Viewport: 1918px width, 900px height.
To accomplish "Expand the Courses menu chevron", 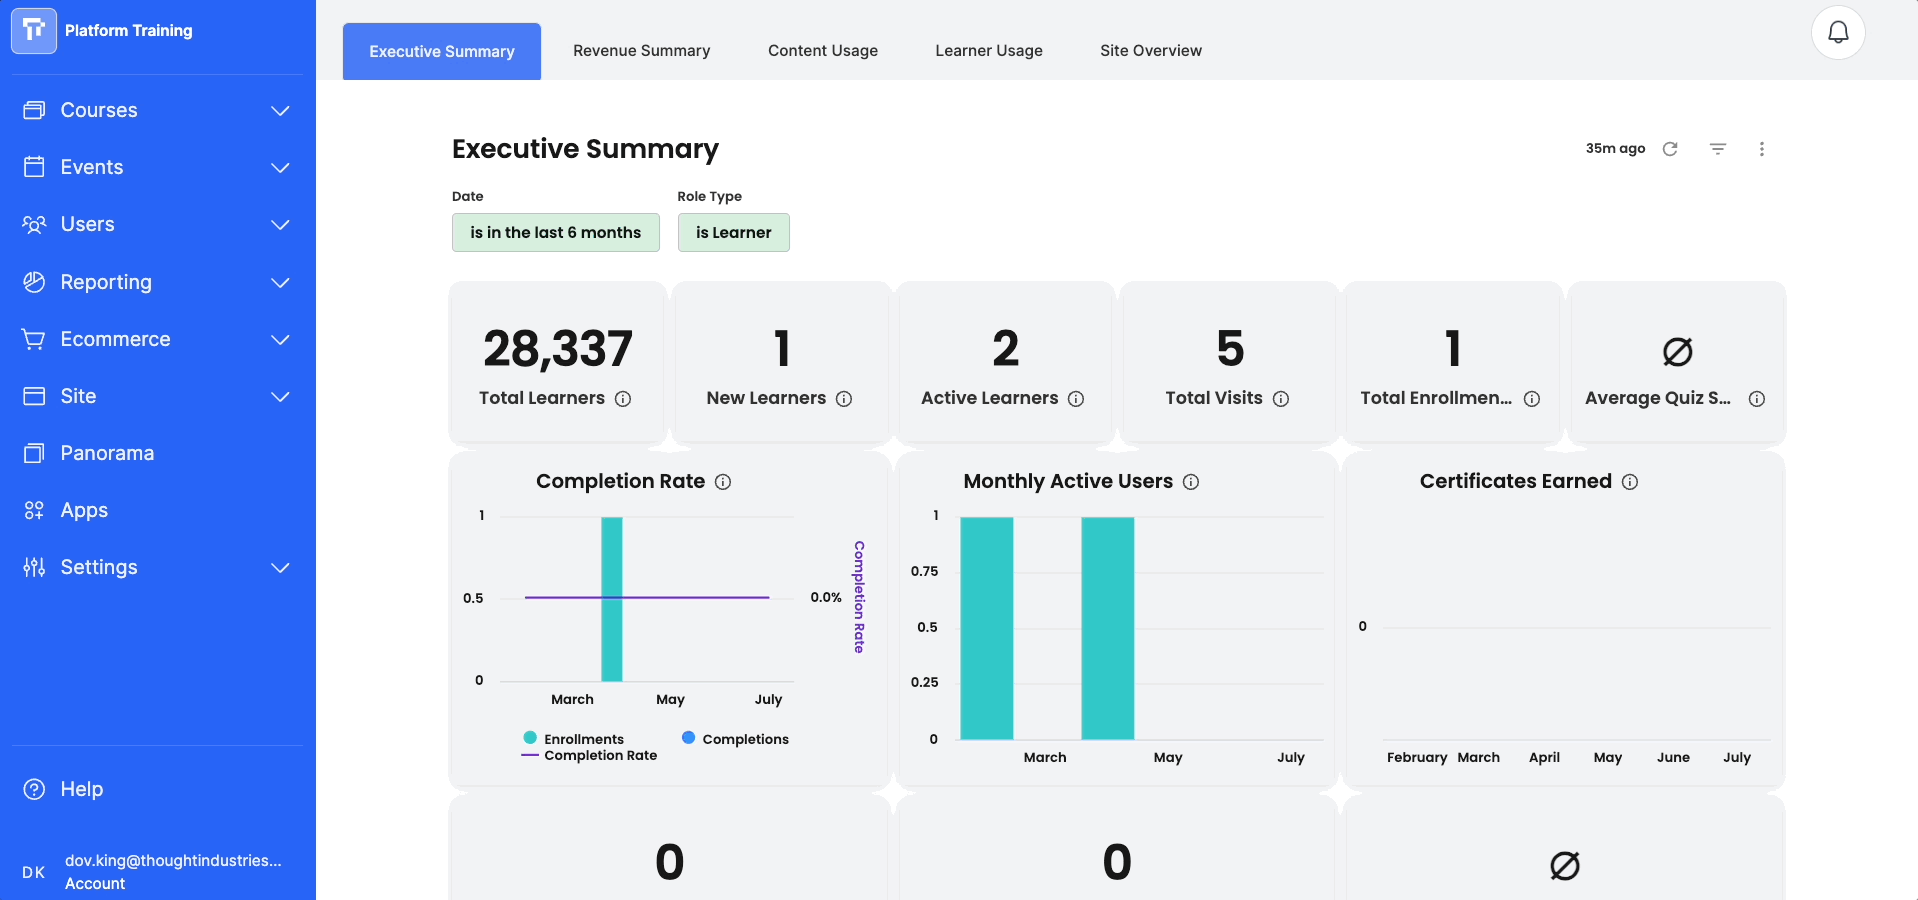I will click(281, 110).
